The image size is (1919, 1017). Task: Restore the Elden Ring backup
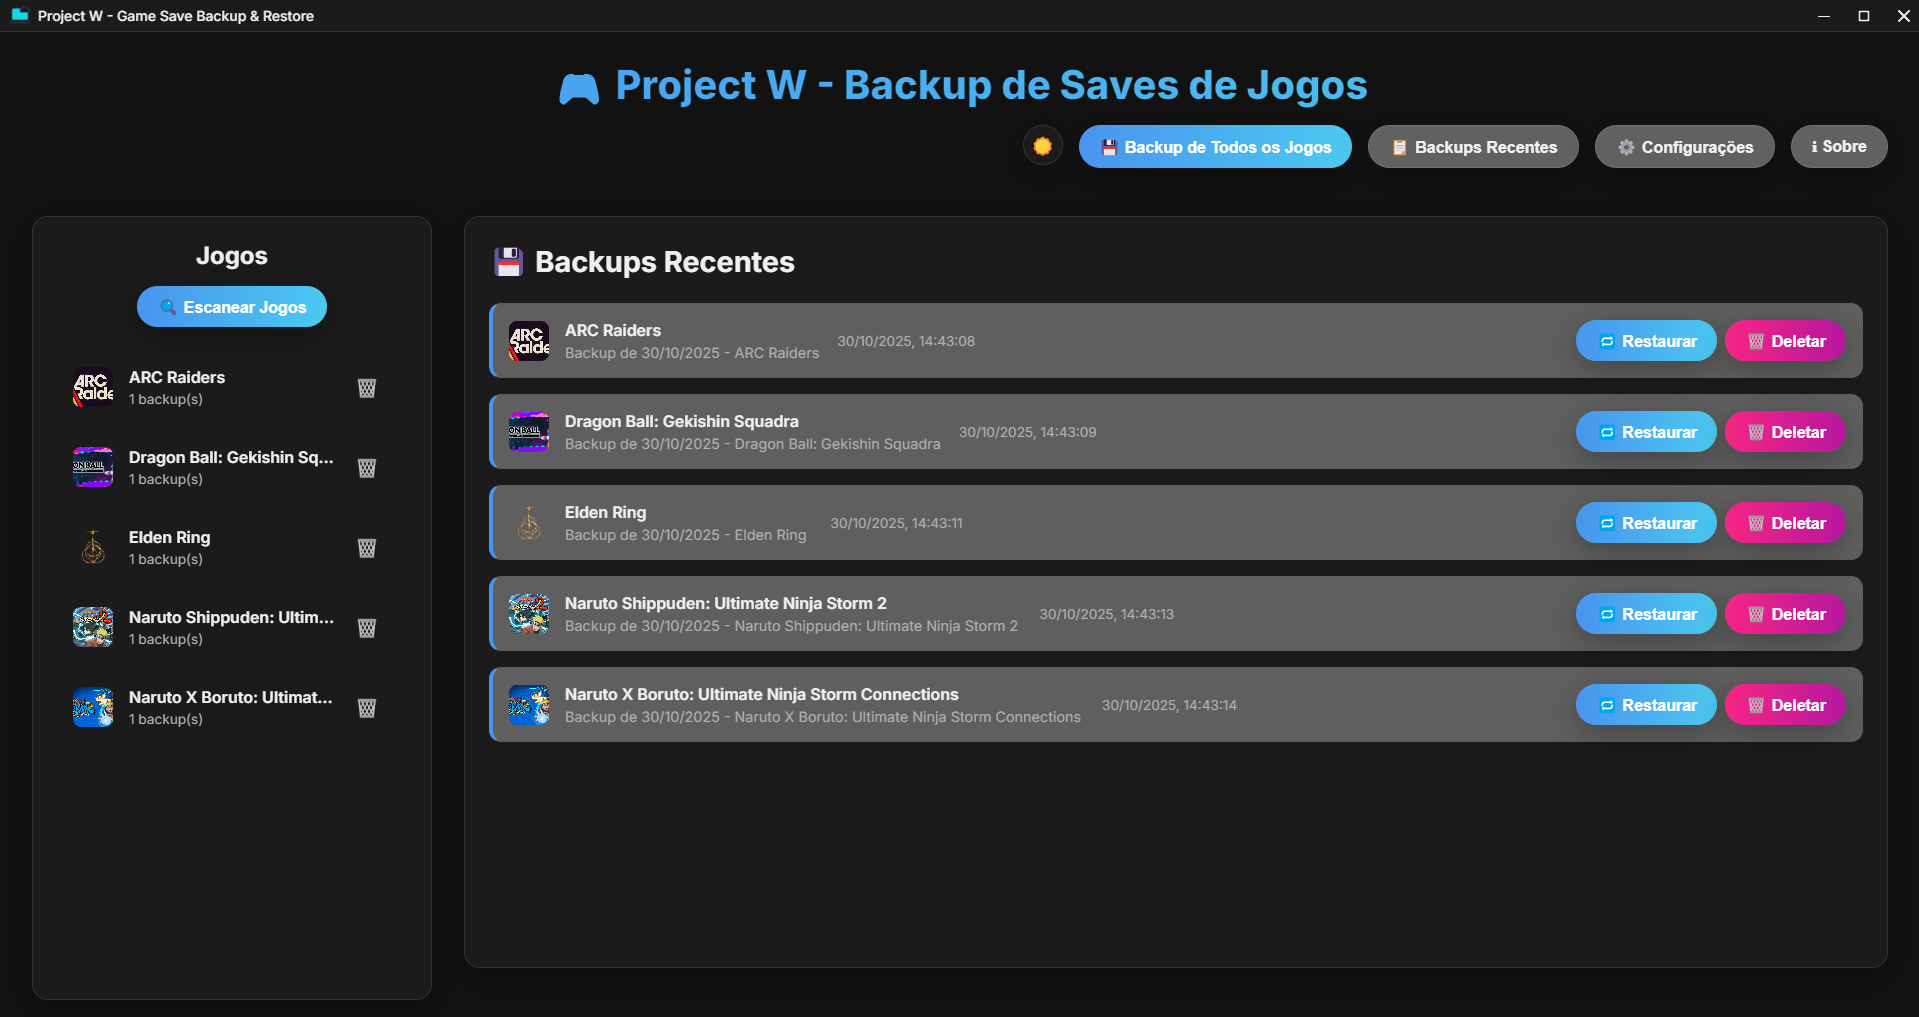[x=1646, y=523]
